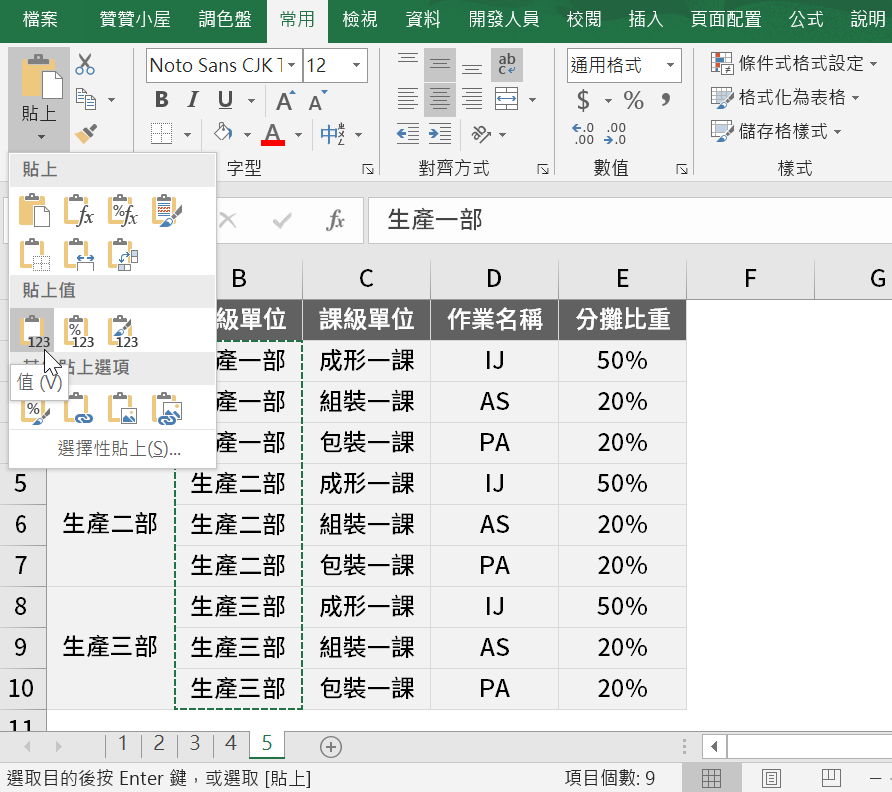This screenshot has height=792, width=892.
Task: Open alignment settings dialog launcher
Action: point(543,169)
